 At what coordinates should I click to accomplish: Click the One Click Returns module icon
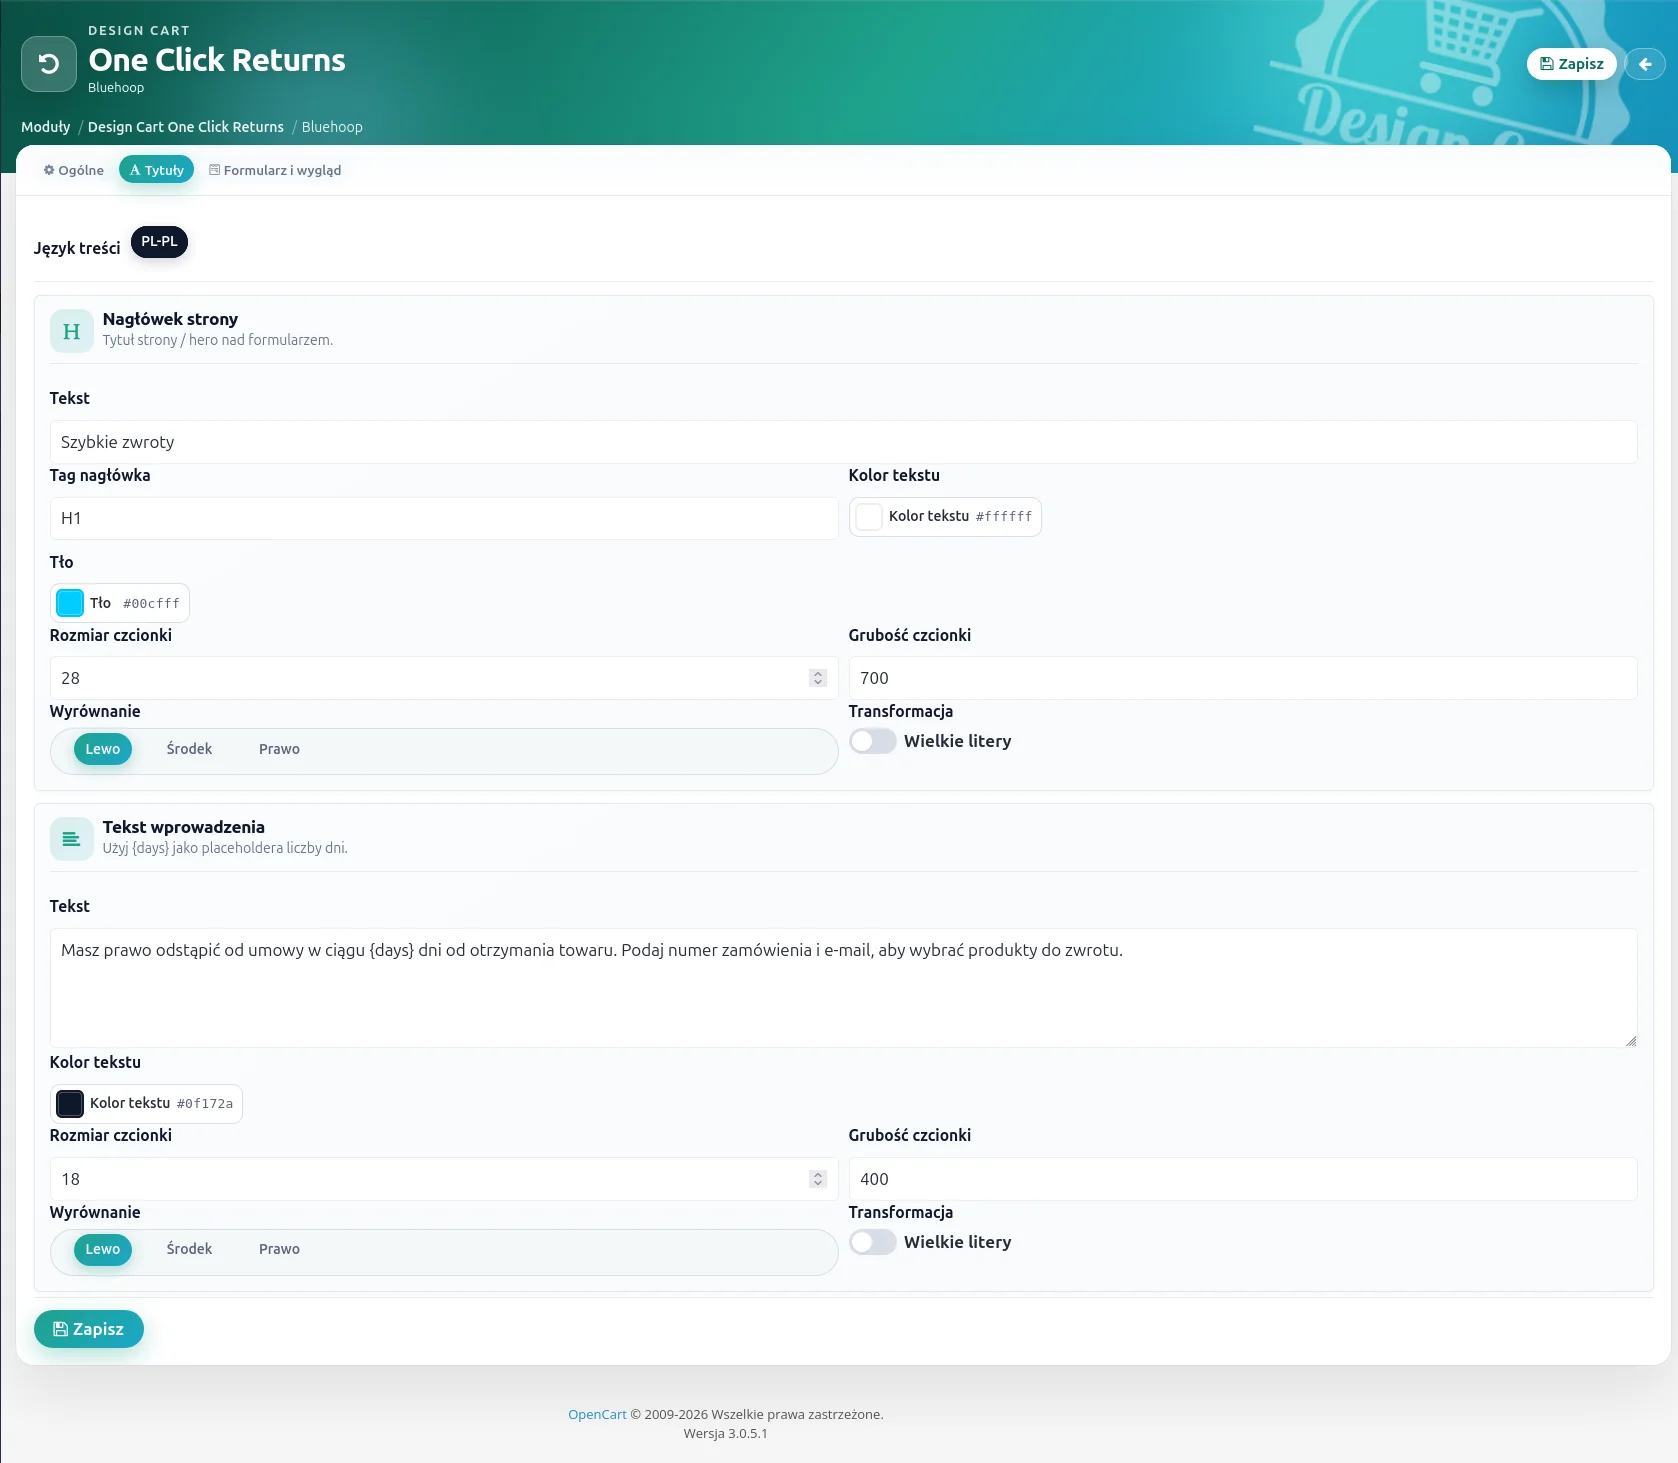point(49,64)
